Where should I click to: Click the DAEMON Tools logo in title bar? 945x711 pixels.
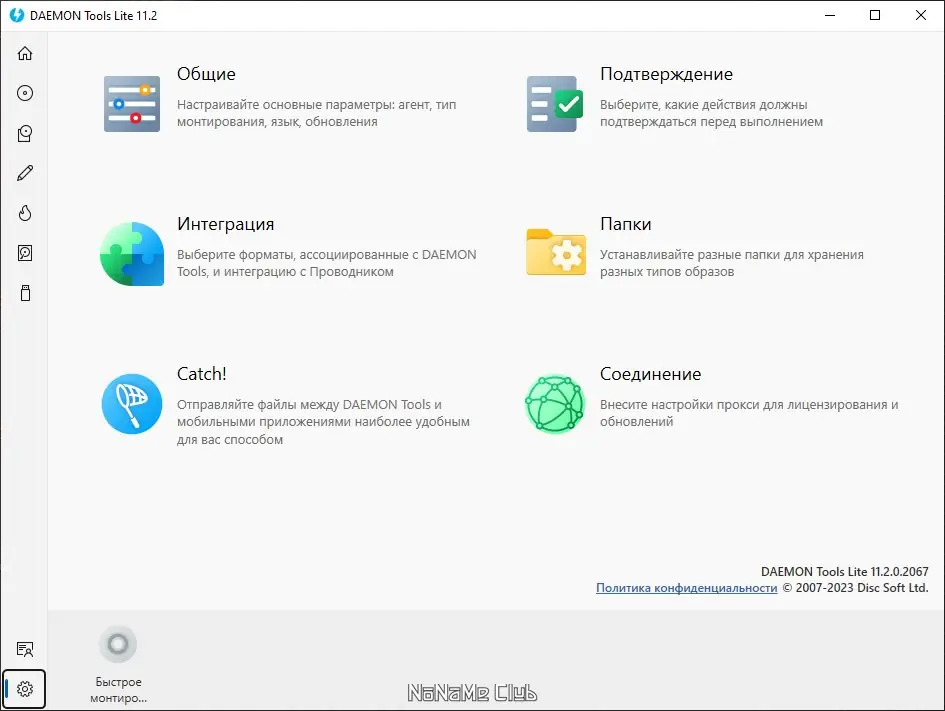click(x=17, y=15)
